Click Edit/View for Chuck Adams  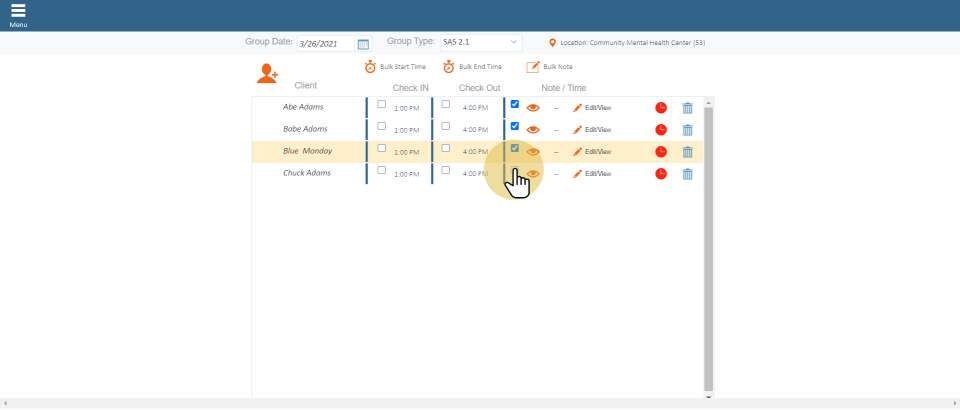[x=592, y=174]
